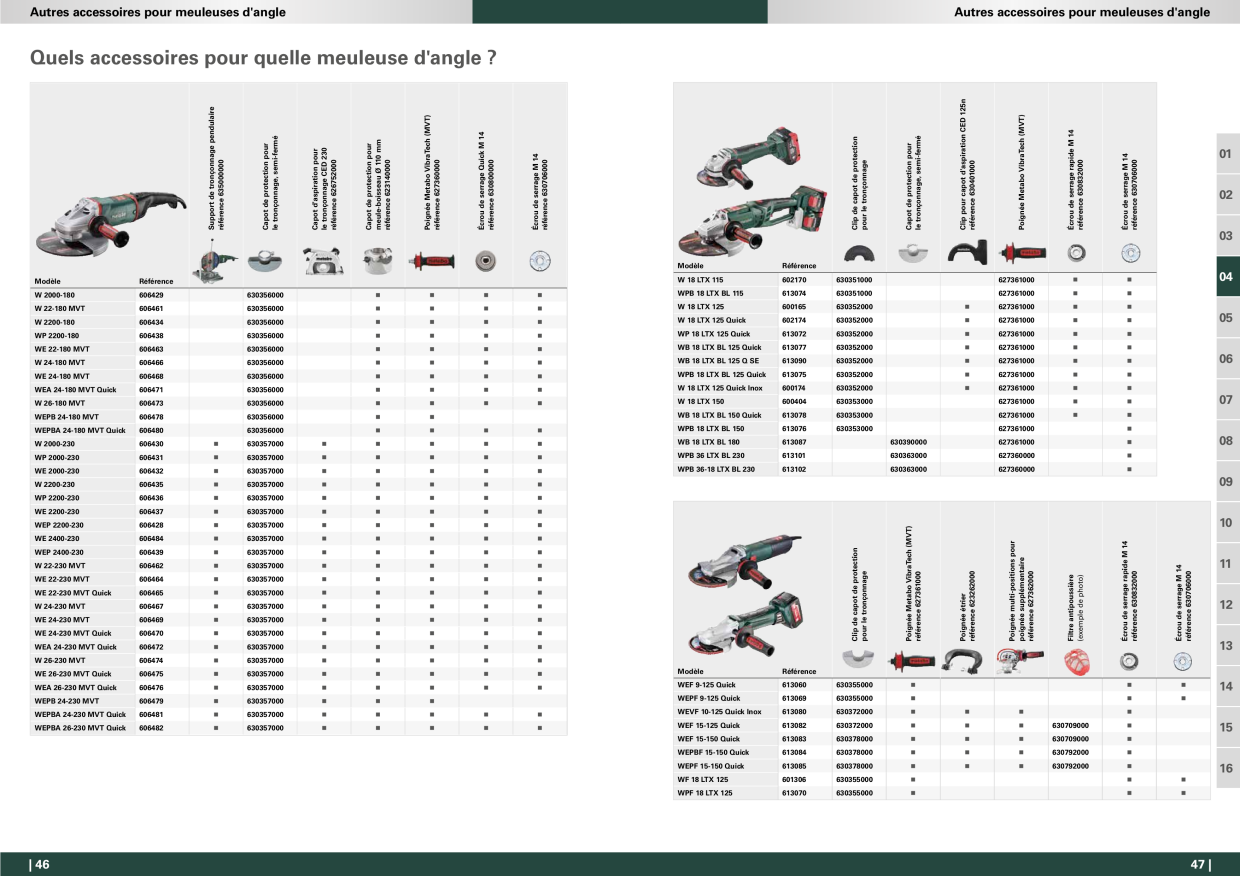Open section tab 05

(x=1226, y=318)
